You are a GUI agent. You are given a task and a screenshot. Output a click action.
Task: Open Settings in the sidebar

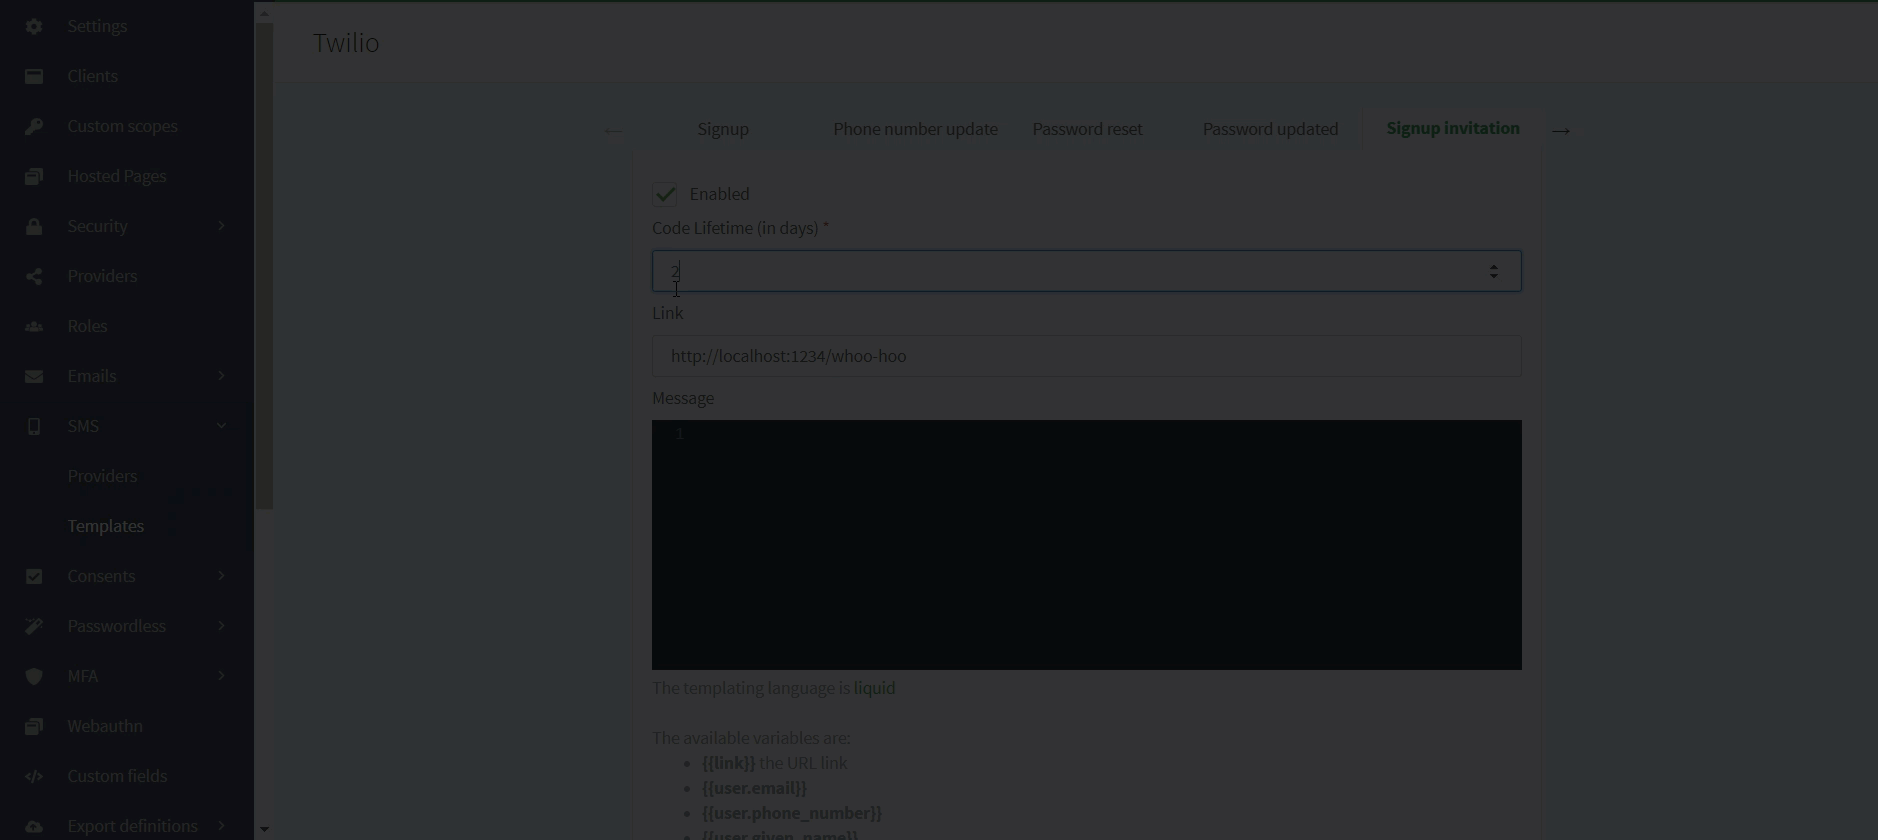pyautogui.click(x=97, y=26)
